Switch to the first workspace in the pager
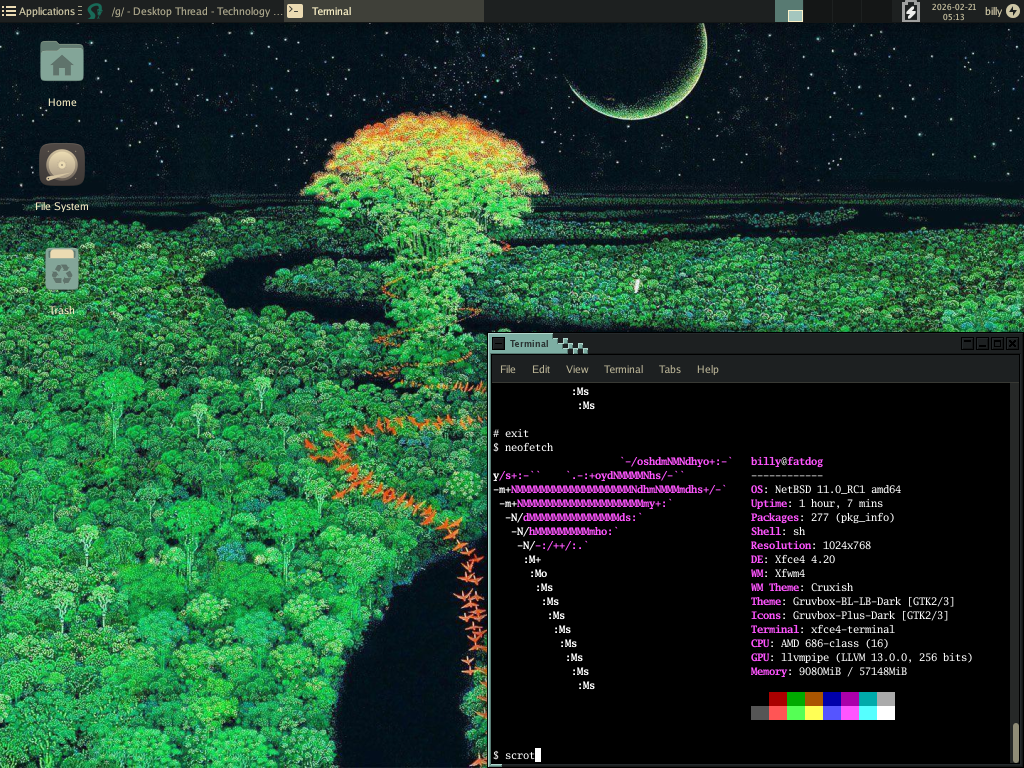 [x=789, y=11]
